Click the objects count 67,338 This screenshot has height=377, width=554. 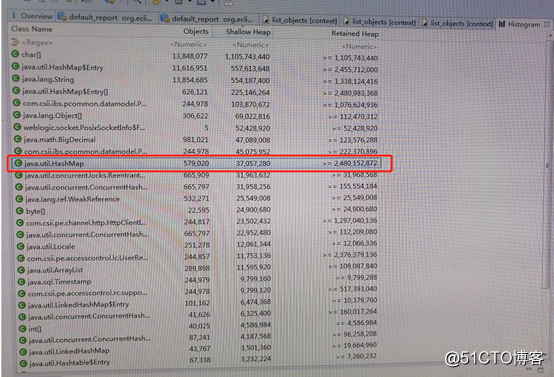coord(200,360)
